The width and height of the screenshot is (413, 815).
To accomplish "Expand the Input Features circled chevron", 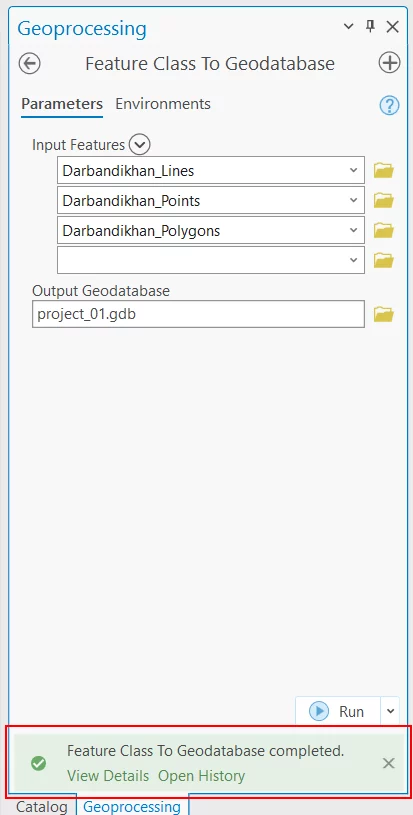I will (139, 144).
